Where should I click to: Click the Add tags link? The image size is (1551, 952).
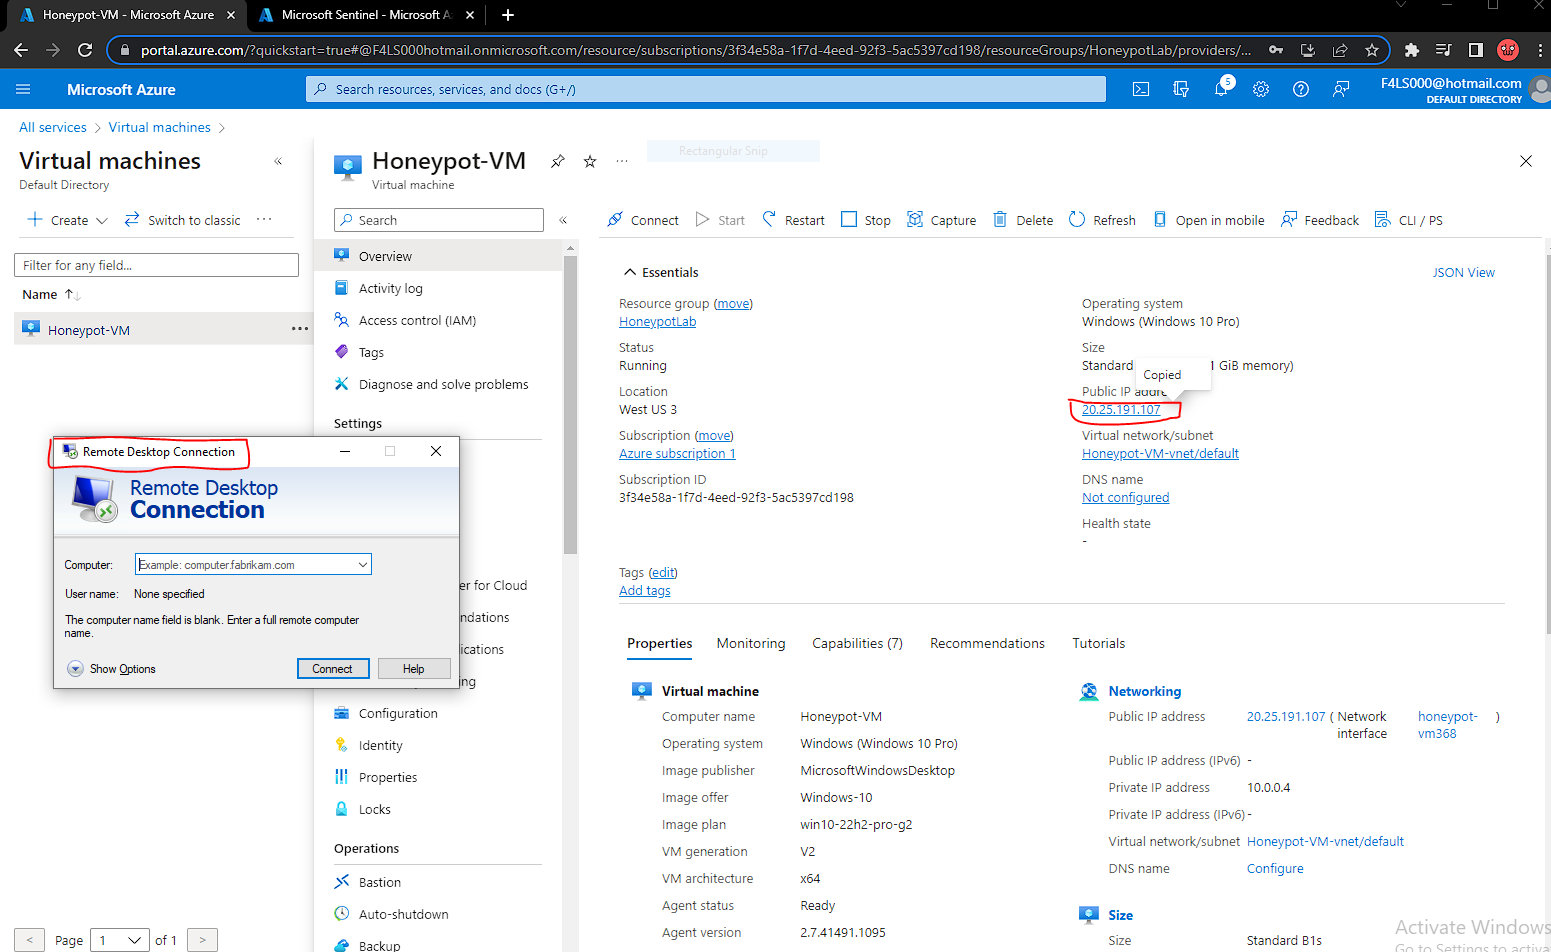644,590
